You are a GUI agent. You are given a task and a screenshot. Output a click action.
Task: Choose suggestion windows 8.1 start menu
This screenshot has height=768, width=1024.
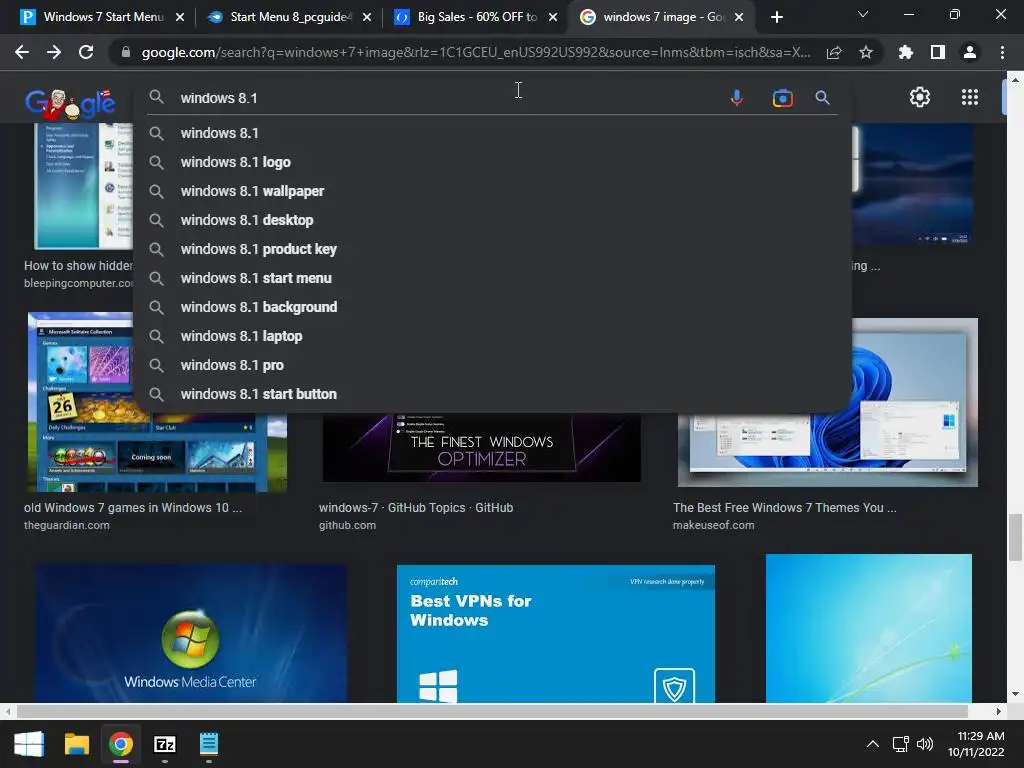(x=492, y=278)
